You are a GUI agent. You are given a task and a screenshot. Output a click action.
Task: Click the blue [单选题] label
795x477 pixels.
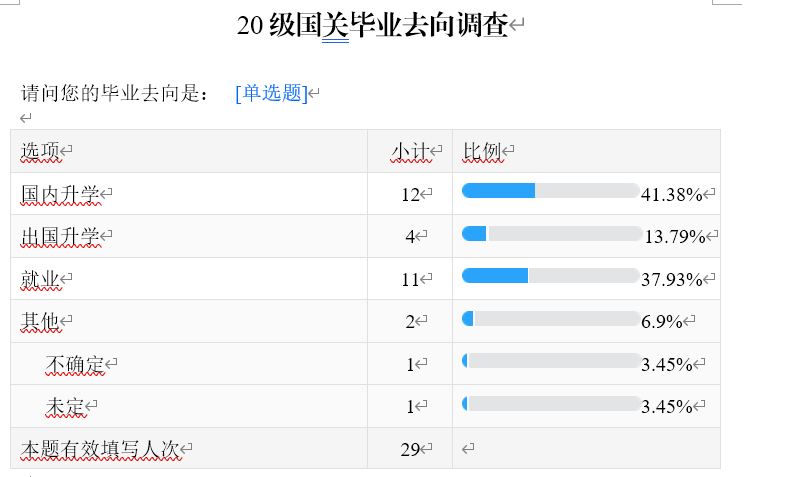[x=271, y=93]
